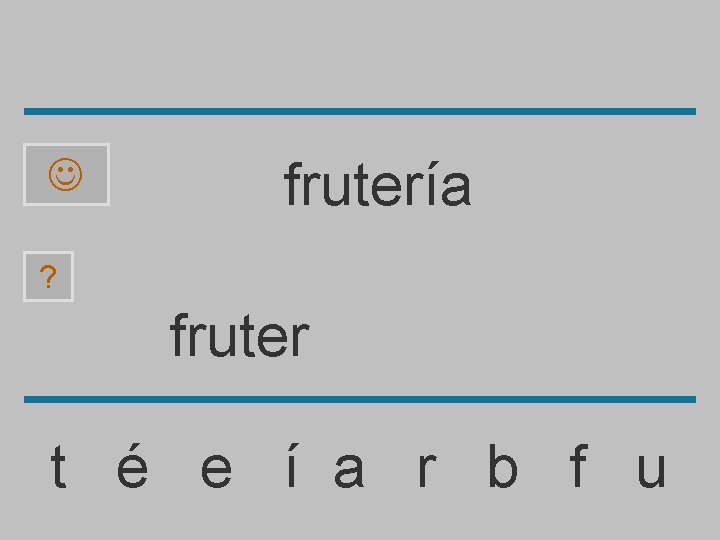Select the letter f in bottom row
The height and width of the screenshot is (540, 720).
pos(577,468)
